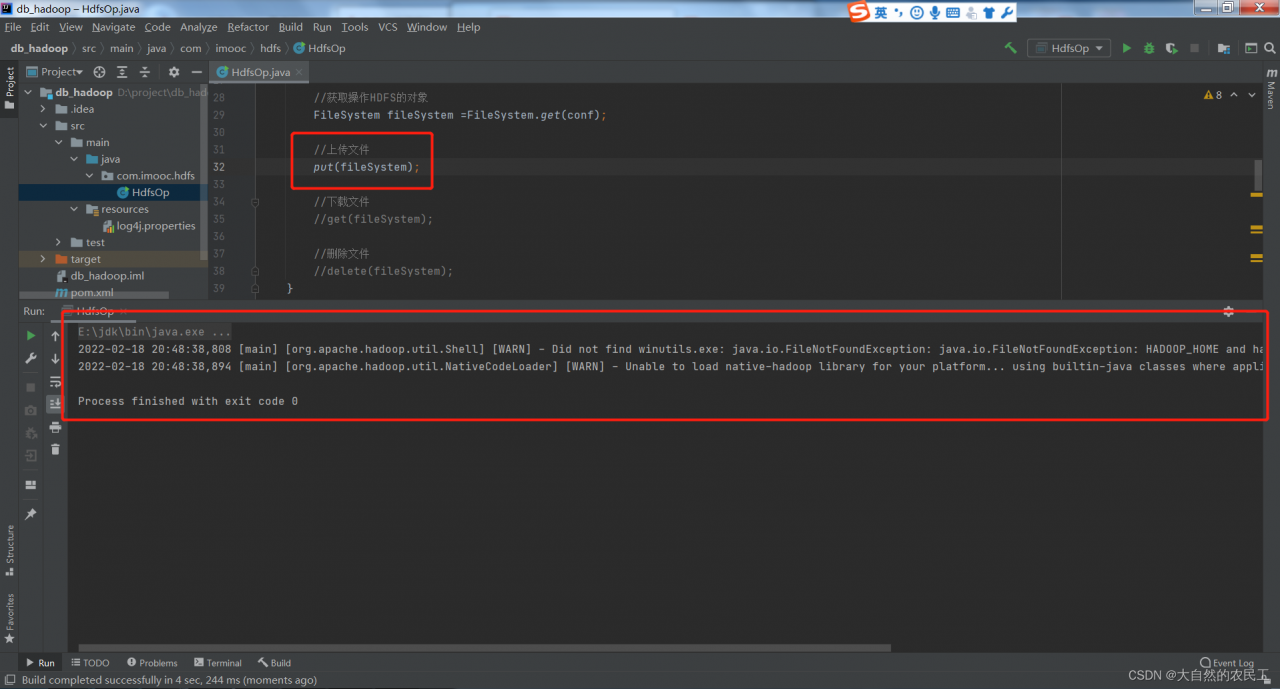Viewport: 1280px width, 689px height.
Task: Close the HdfsOp.java editor tab
Action: point(299,72)
